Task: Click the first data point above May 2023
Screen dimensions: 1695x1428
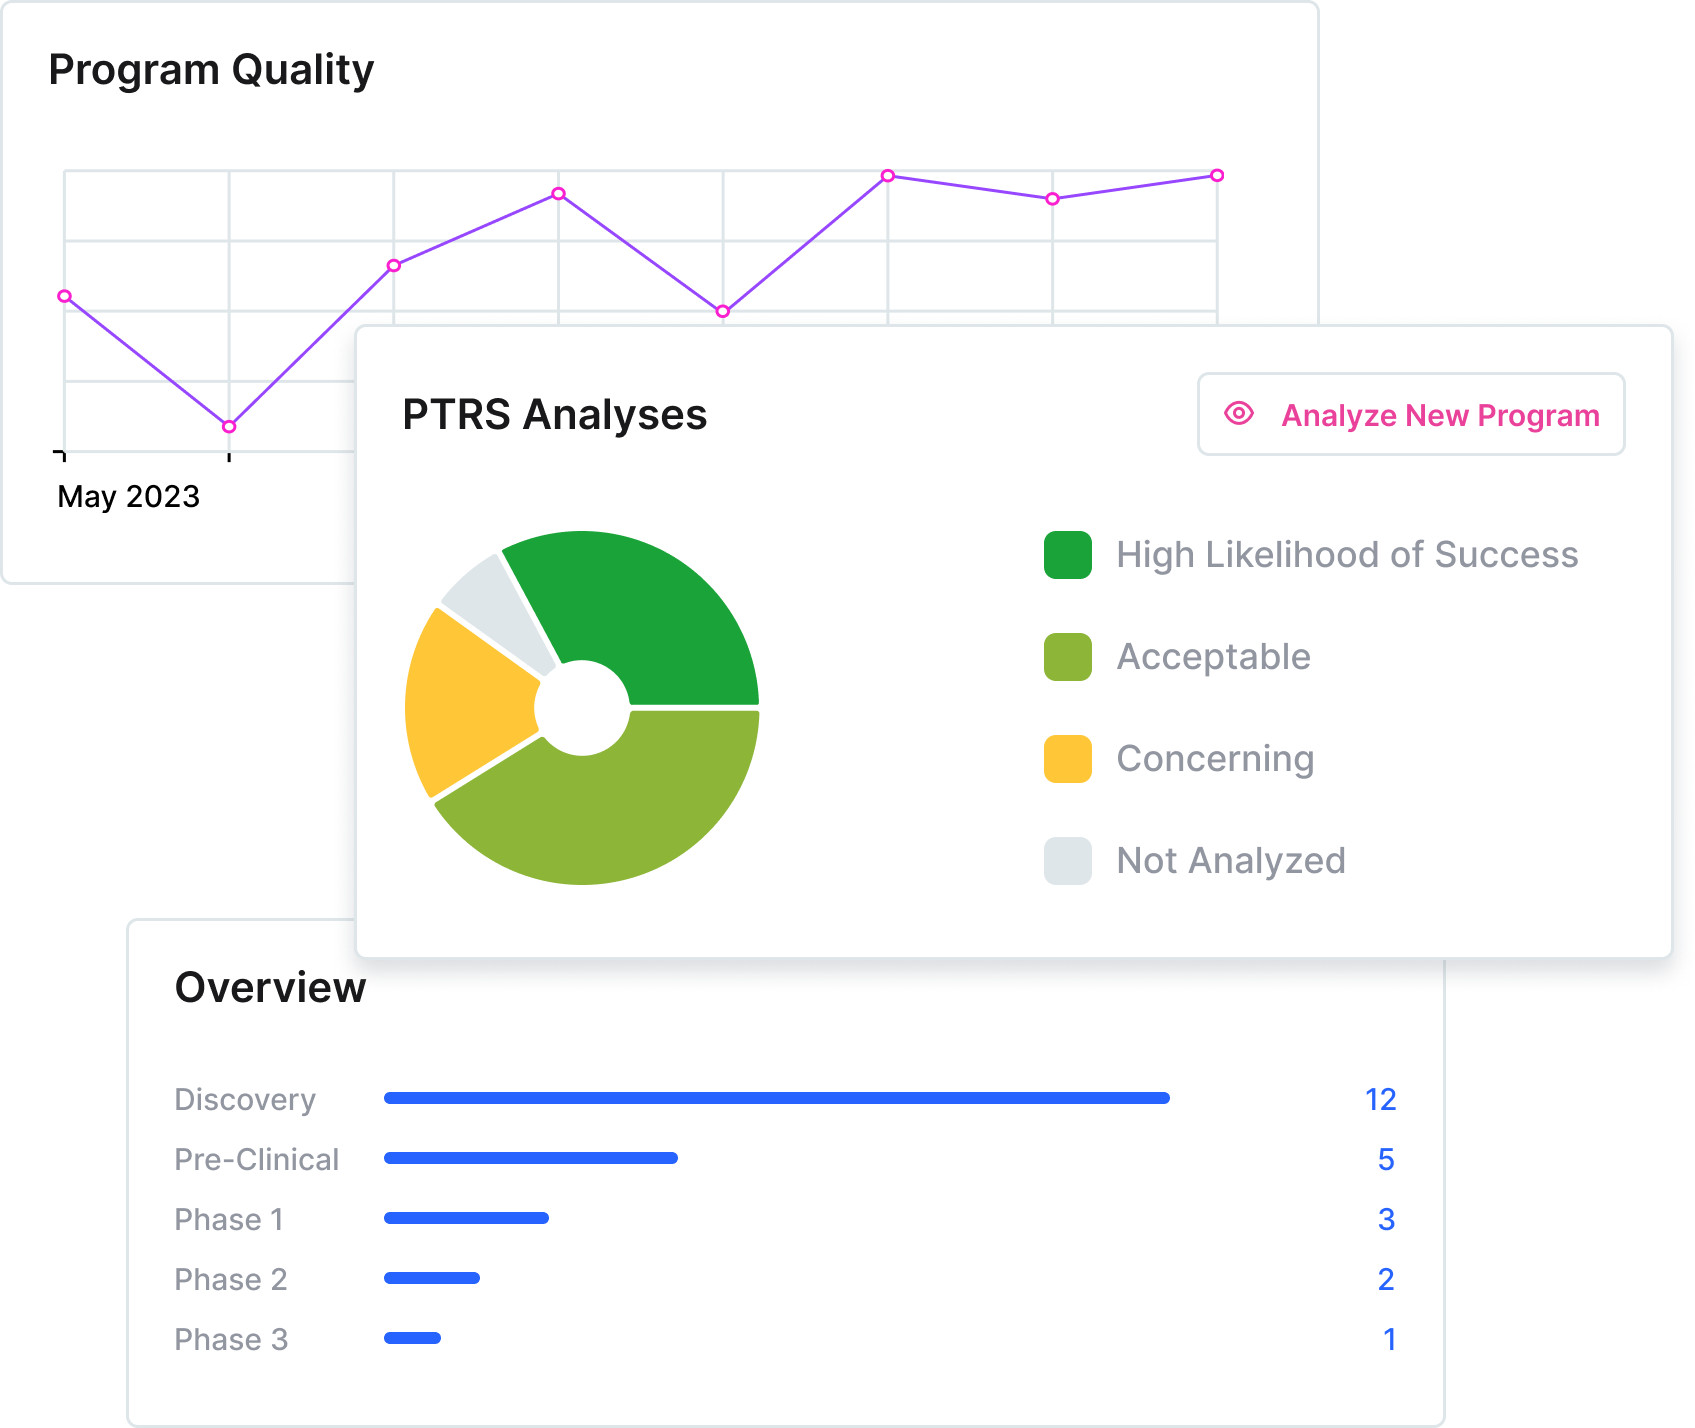Action: click(65, 296)
